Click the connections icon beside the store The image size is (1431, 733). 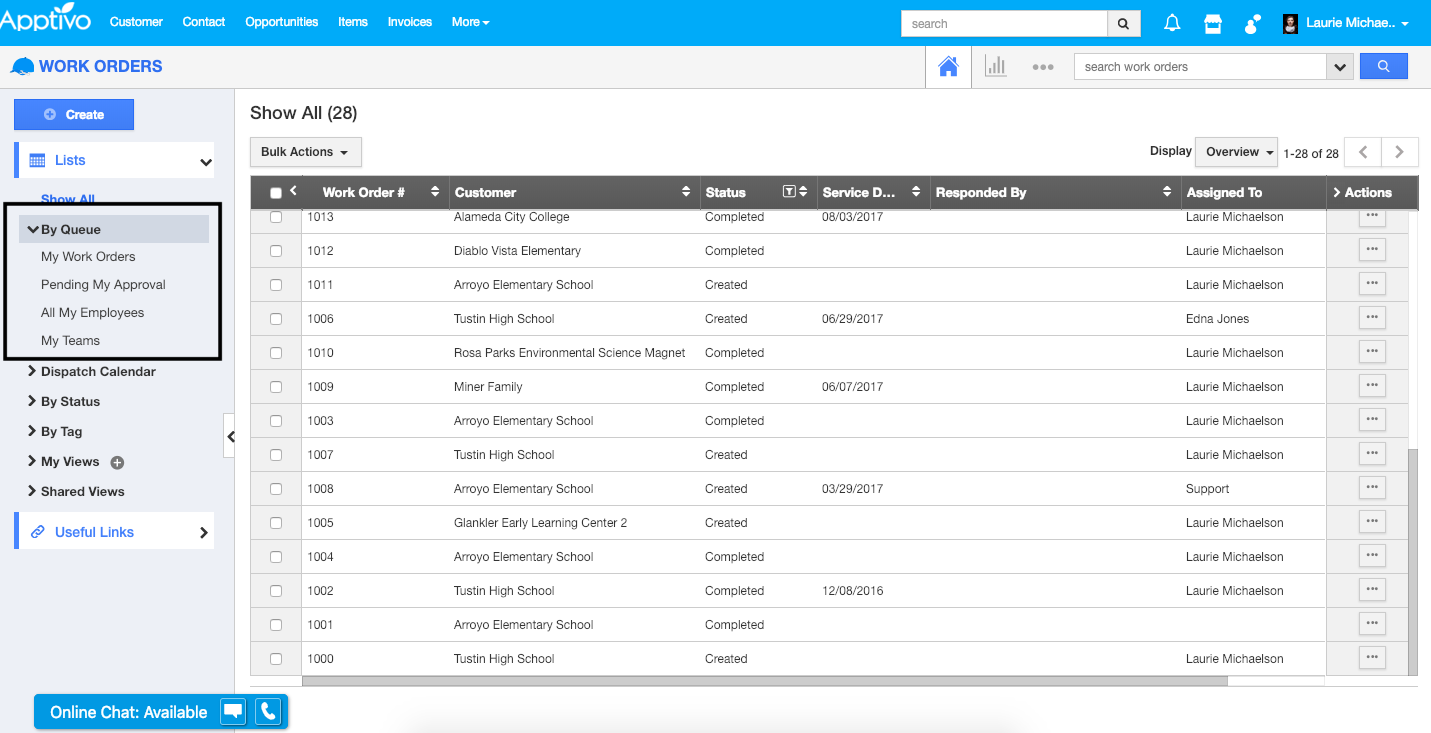pos(1251,23)
